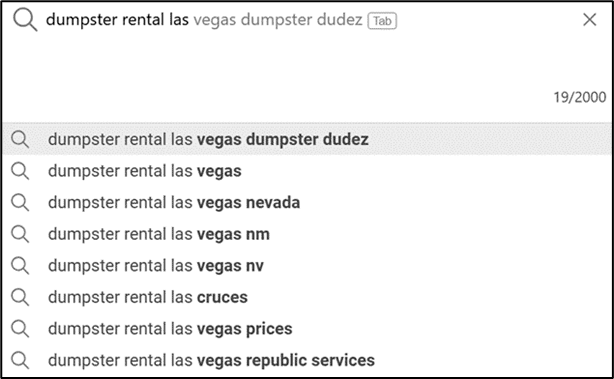The width and height of the screenshot is (614, 379).
Task: Select suggestion 'las vegas dumpster dudez'
Action: [x=307, y=139]
